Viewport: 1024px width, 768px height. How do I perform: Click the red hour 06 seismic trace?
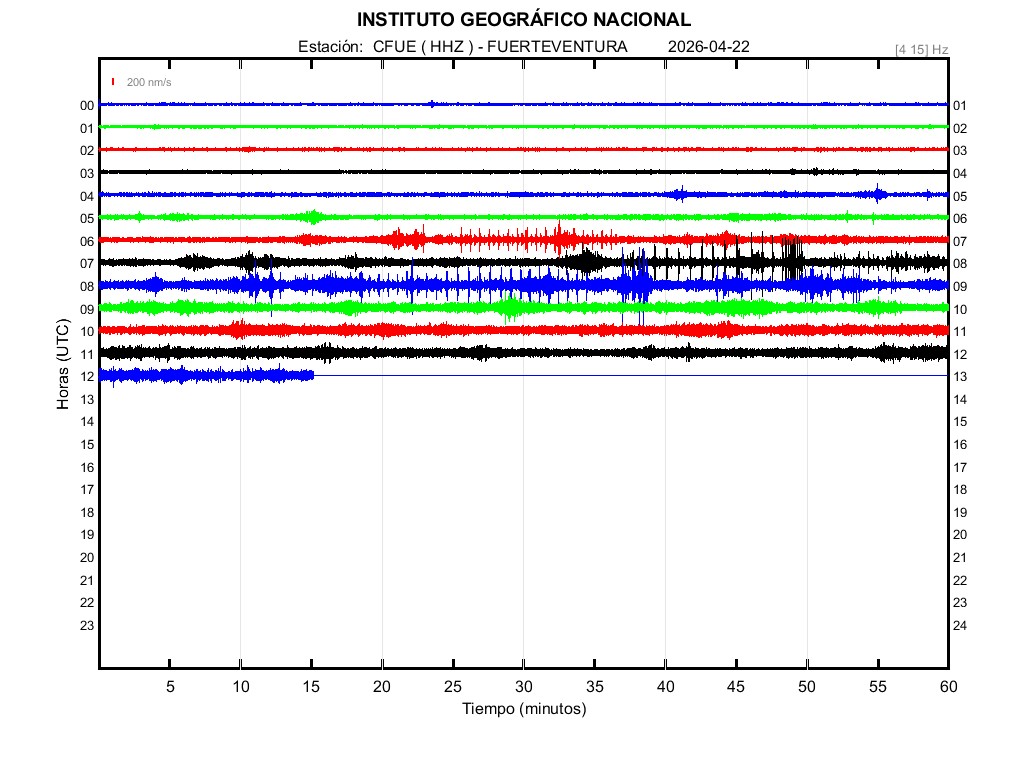[523, 239]
